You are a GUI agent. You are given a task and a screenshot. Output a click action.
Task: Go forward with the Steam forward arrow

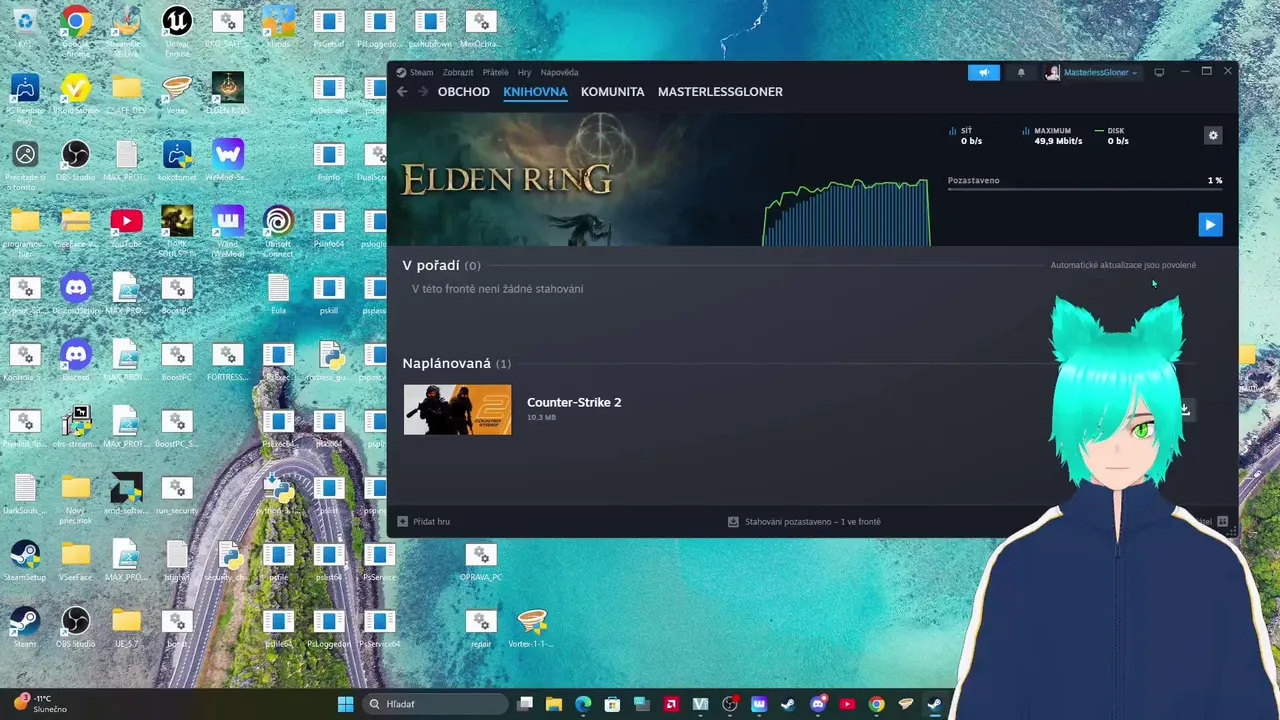423,92
